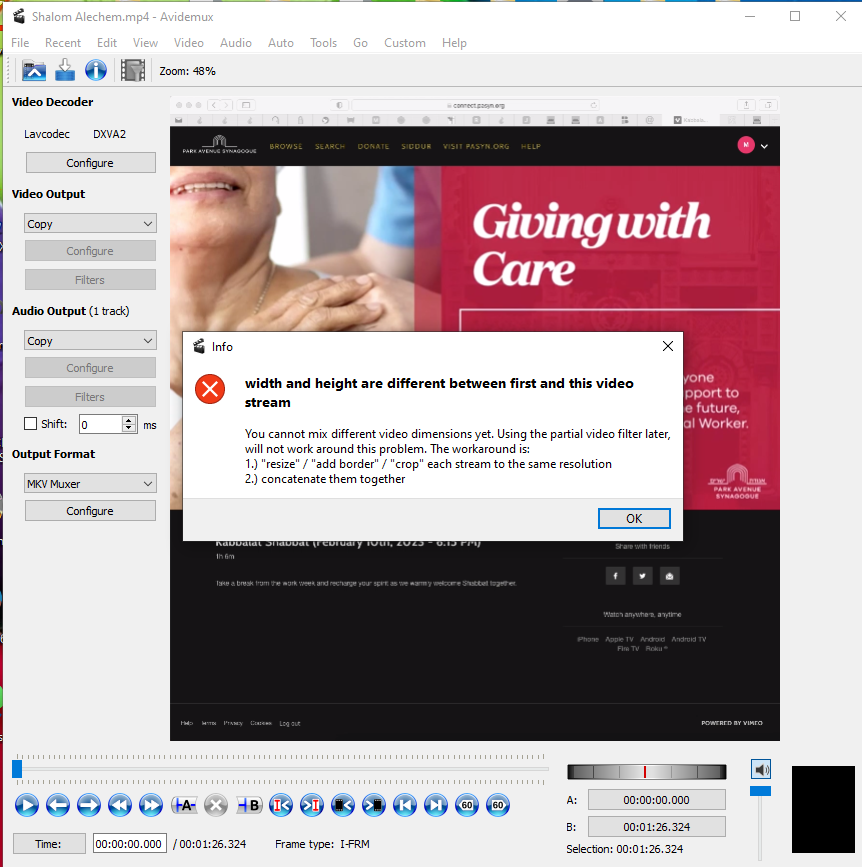Image resolution: width=862 pixels, height=867 pixels.
Task: Click the Save video toolbar icon
Action: 65,70
